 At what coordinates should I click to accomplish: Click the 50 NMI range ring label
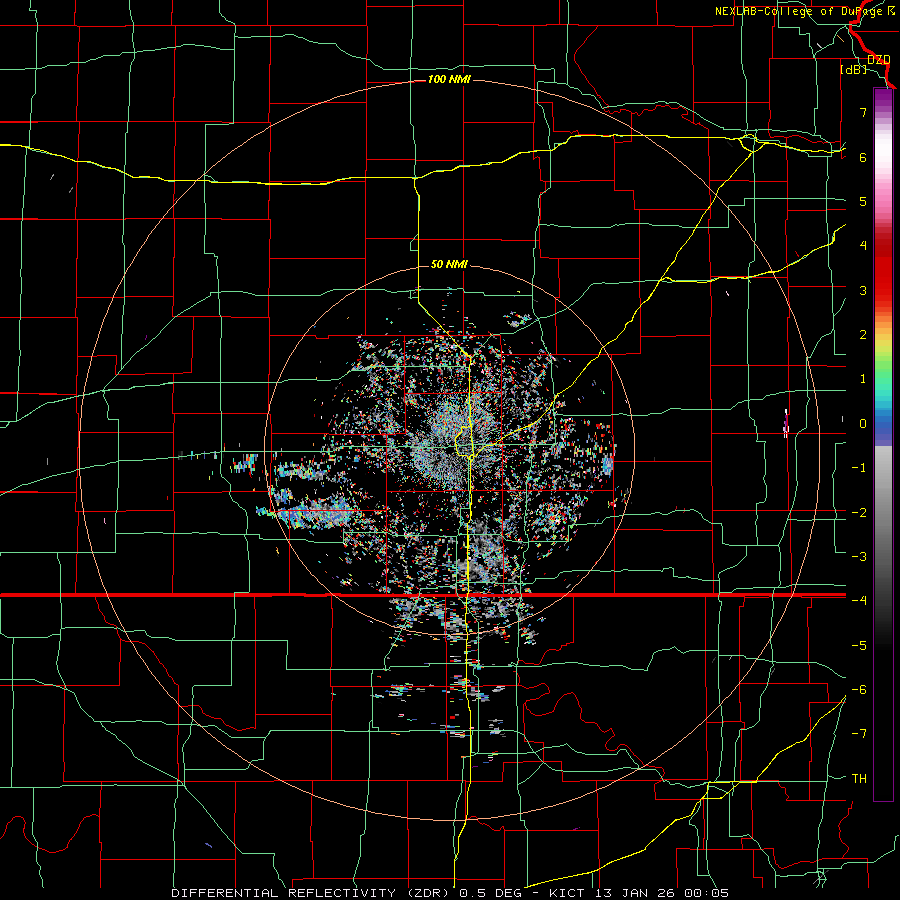(449, 264)
